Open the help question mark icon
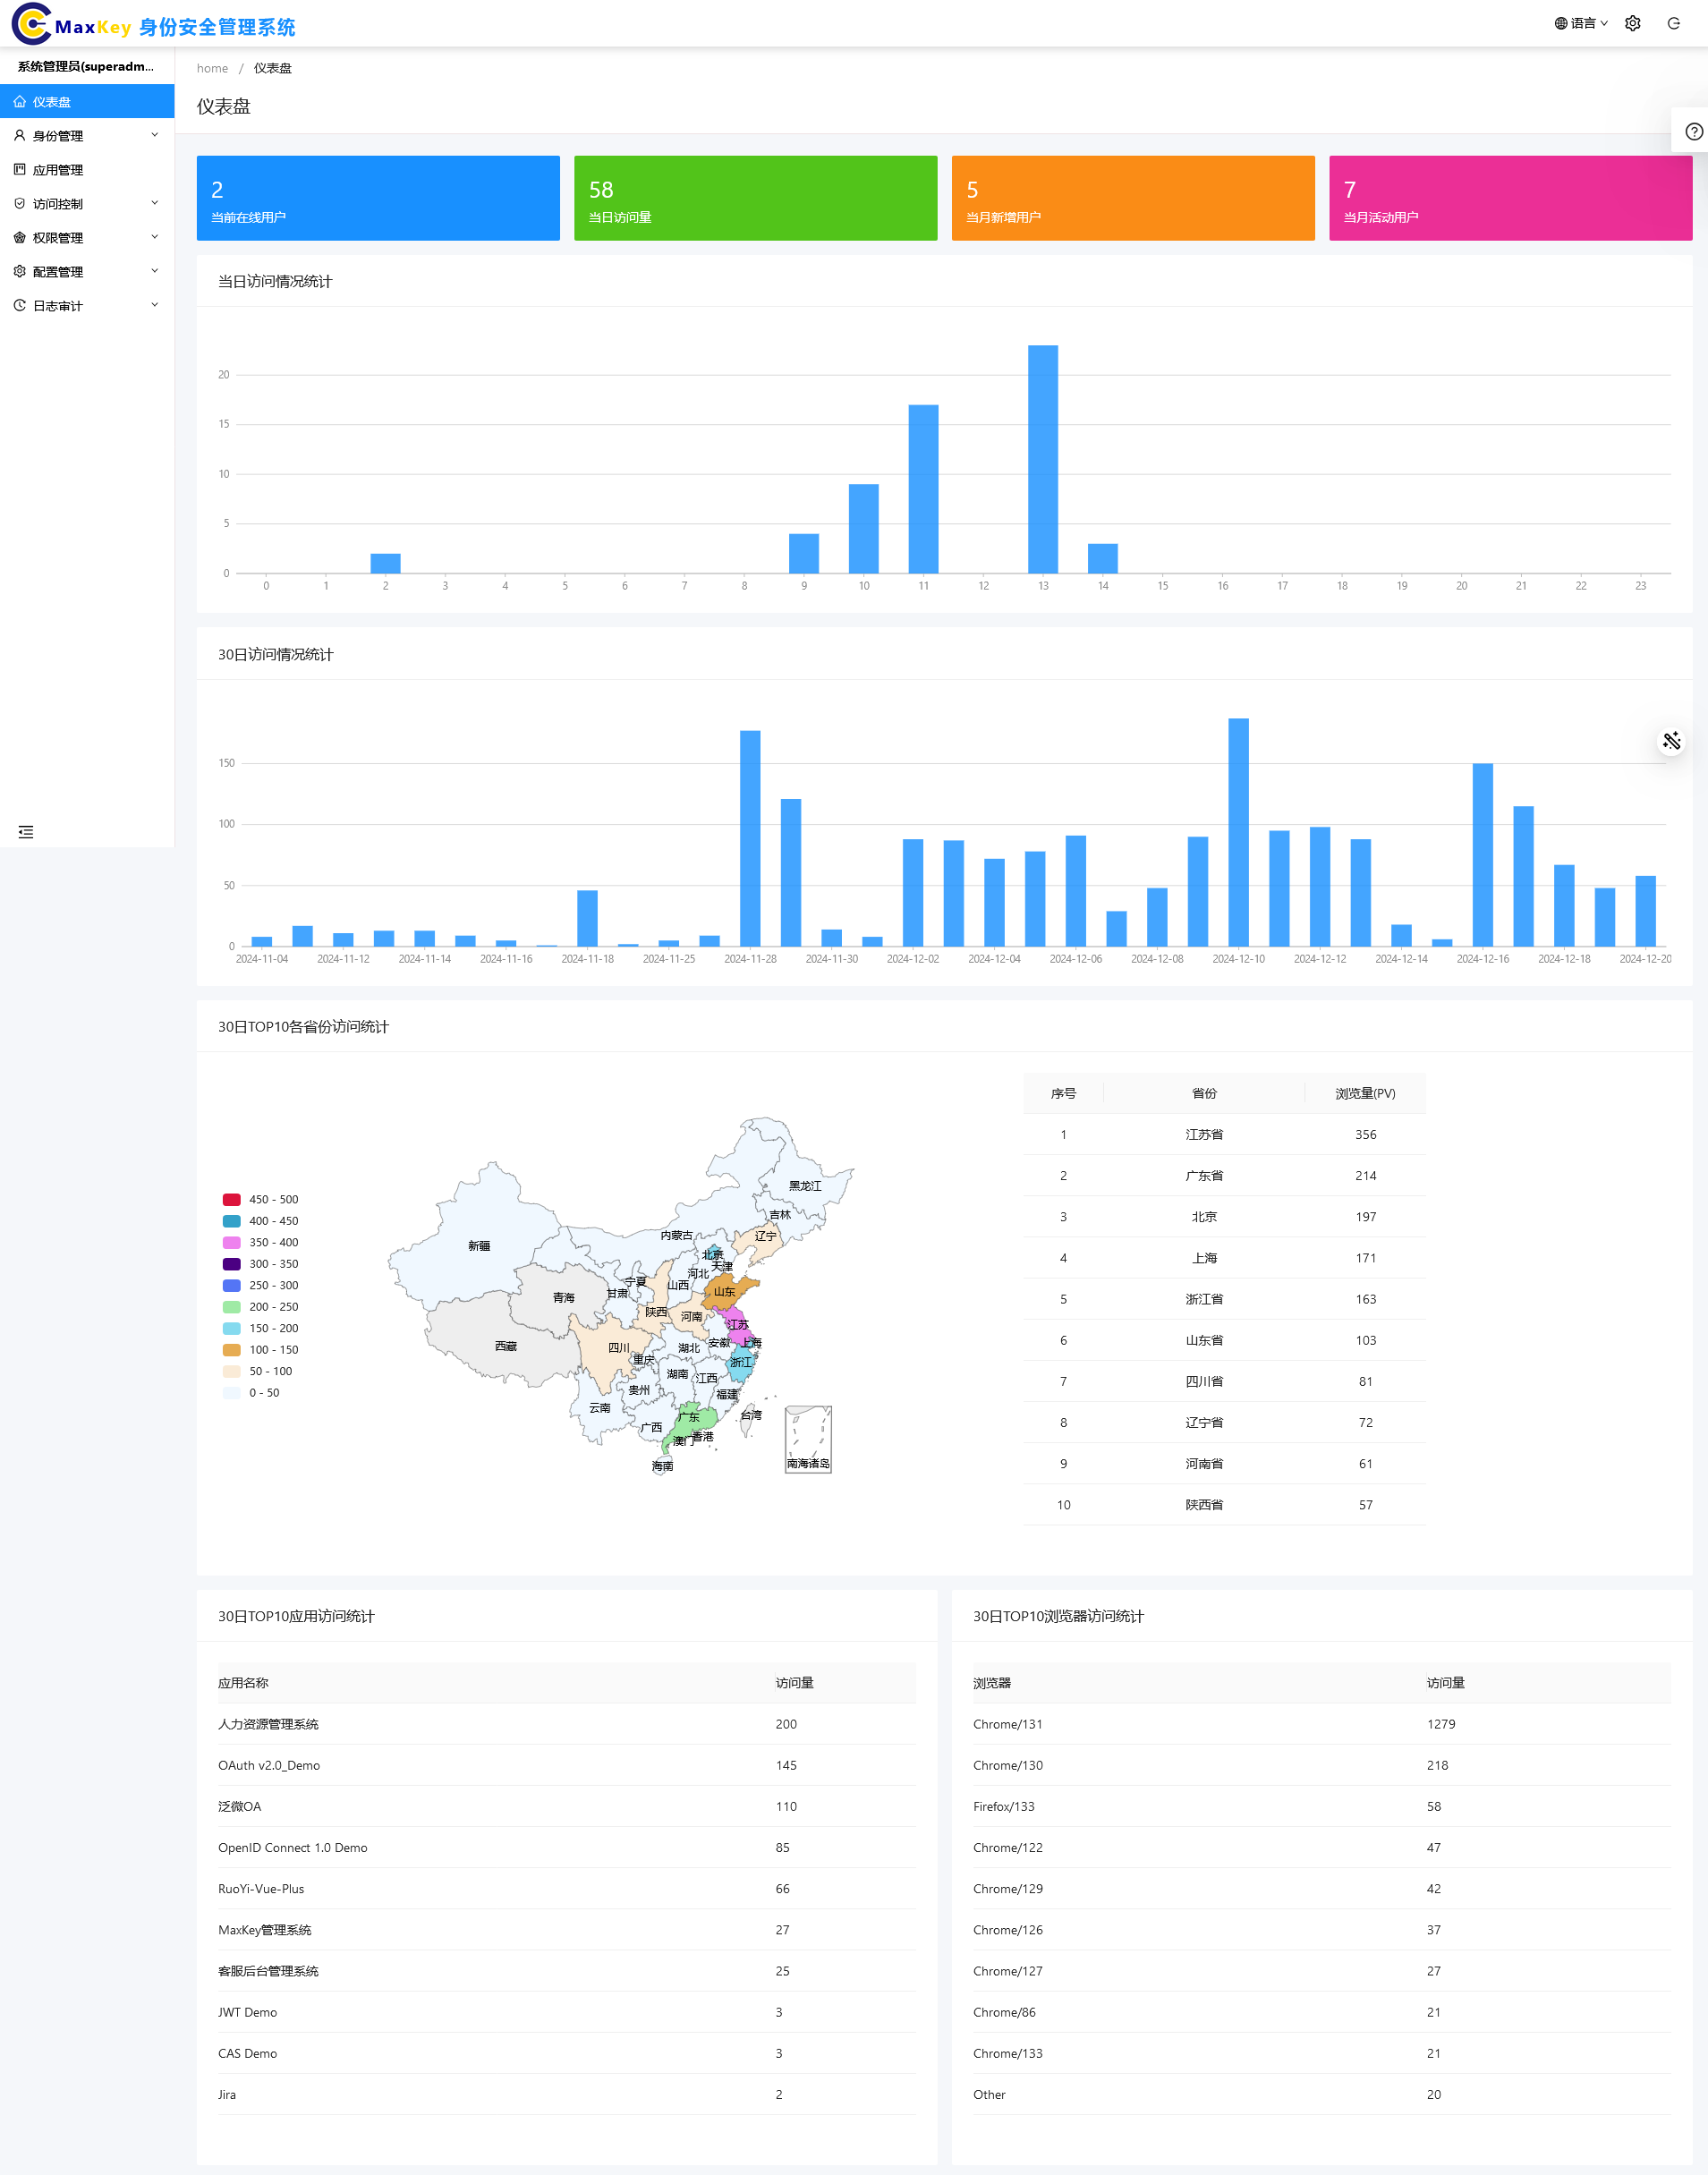The height and width of the screenshot is (2175, 1708). point(1693,132)
